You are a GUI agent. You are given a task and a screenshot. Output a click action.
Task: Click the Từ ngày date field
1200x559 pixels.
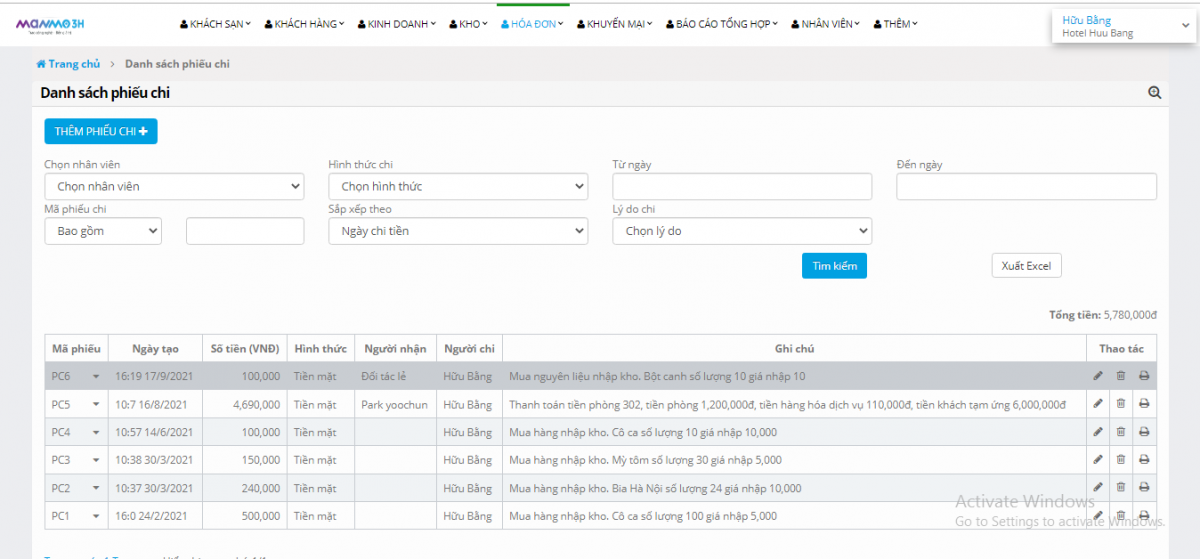pyautogui.click(x=742, y=187)
